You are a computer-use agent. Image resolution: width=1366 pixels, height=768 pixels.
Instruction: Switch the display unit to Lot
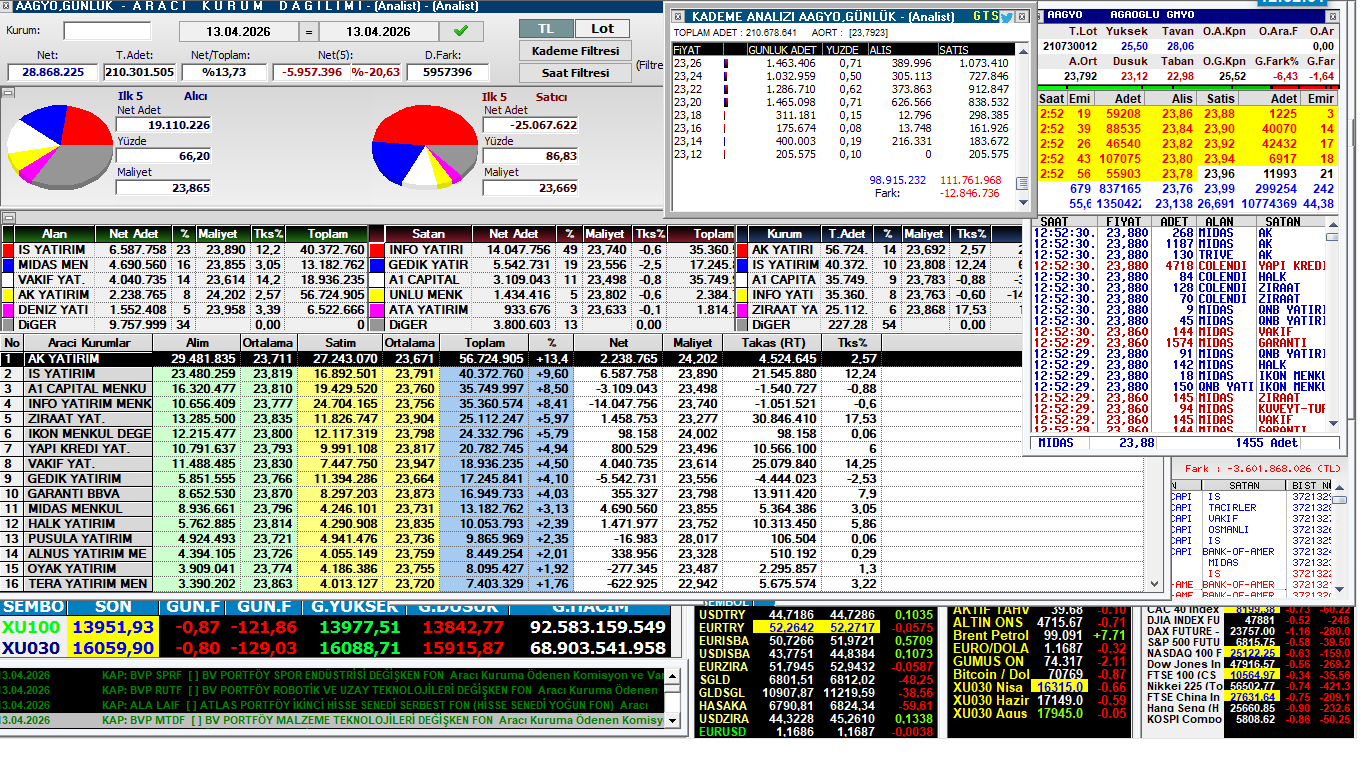[602, 29]
